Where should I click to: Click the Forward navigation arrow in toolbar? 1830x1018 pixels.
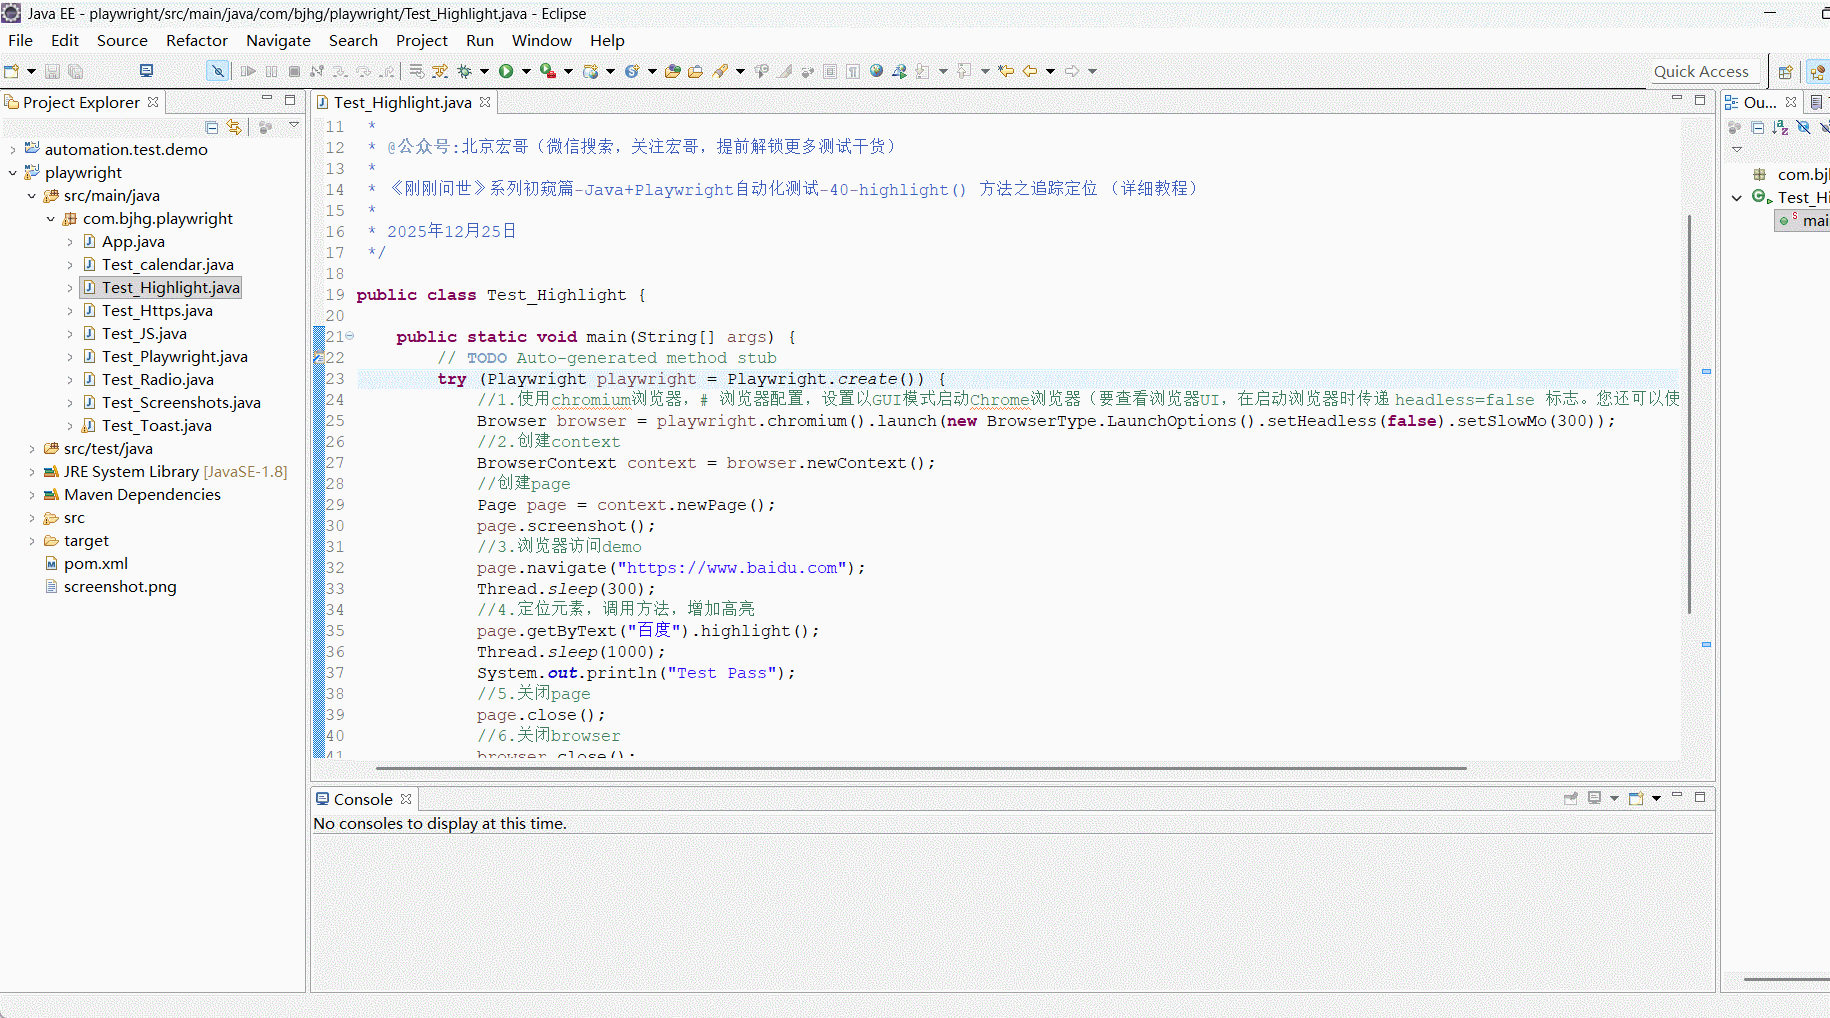(1072, 71)
